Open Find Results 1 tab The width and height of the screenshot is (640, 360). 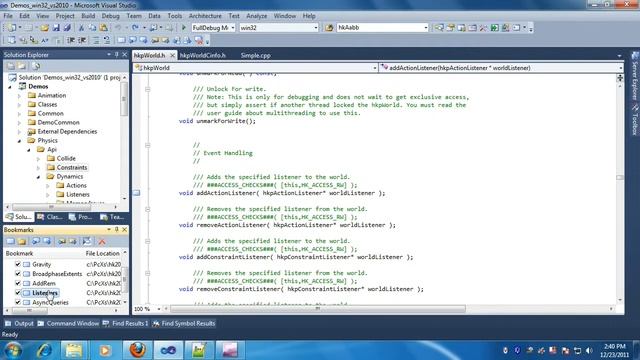coord(126,323)
